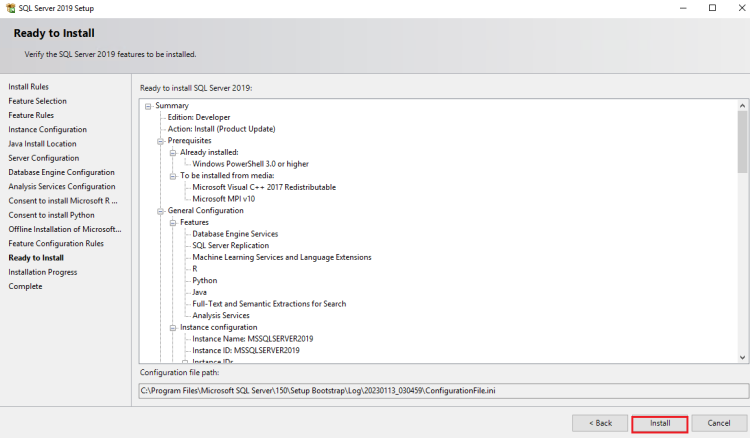Screen dimensions: 750x438
Task: Select Instance Configuration step
Action: click(47, 130)
